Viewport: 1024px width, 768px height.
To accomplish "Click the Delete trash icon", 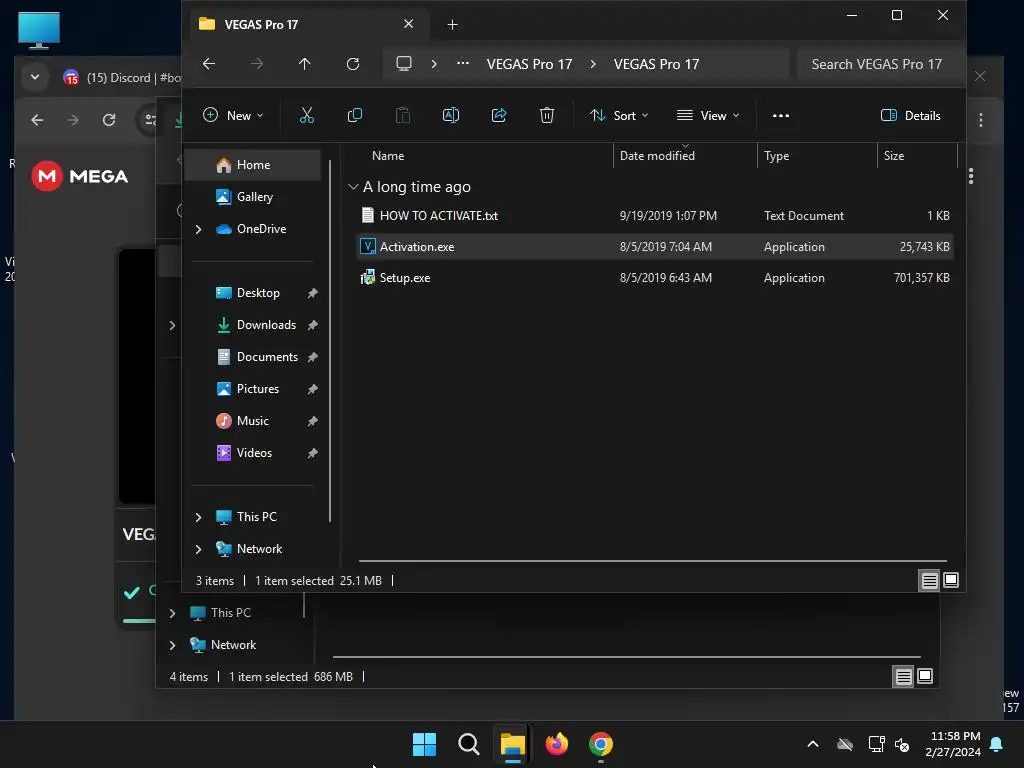I will pyautogui.click(x=547, y=116).
